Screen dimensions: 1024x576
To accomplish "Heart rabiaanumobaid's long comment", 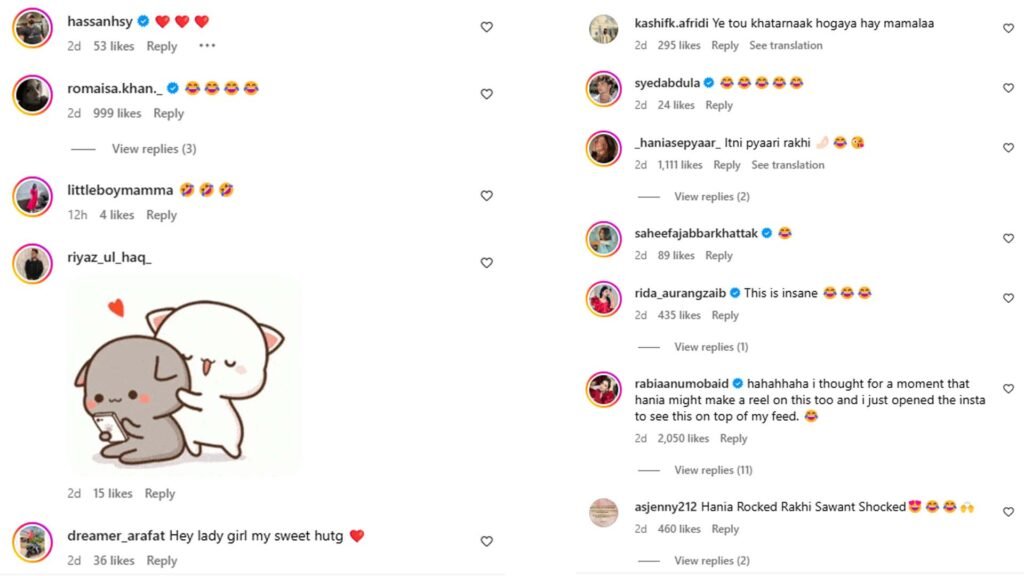I will coord(1008,389).
